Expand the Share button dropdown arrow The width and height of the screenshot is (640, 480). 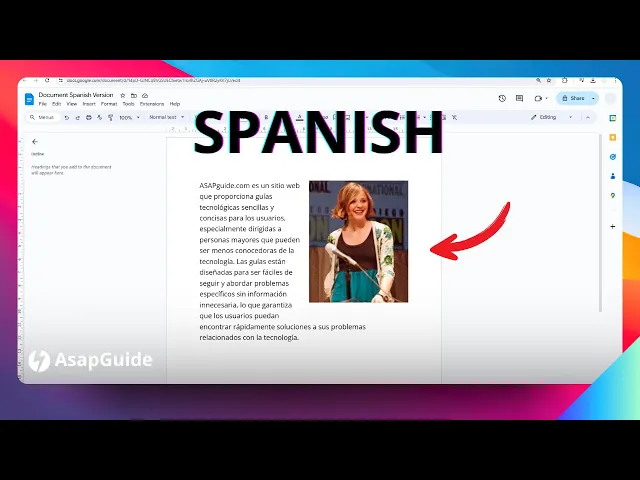point(593,98)
